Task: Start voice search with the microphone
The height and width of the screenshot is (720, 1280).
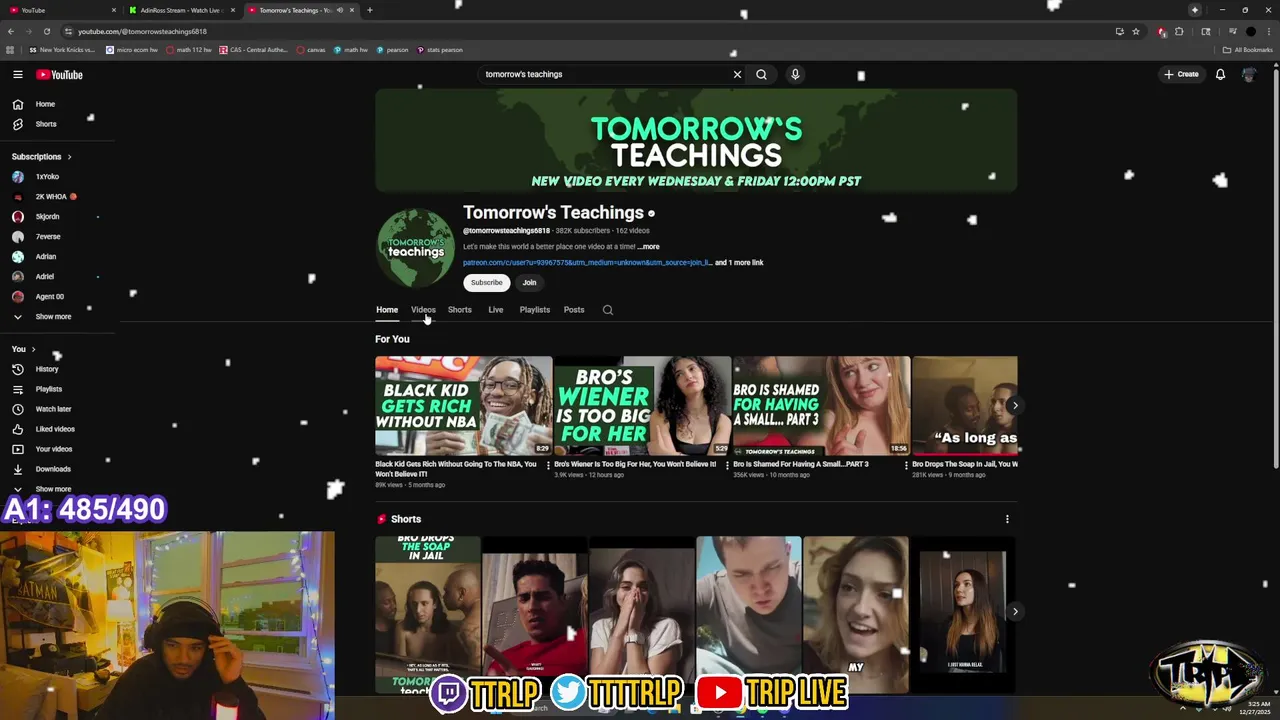Action: pyautogui.click(x=795, y=74)
